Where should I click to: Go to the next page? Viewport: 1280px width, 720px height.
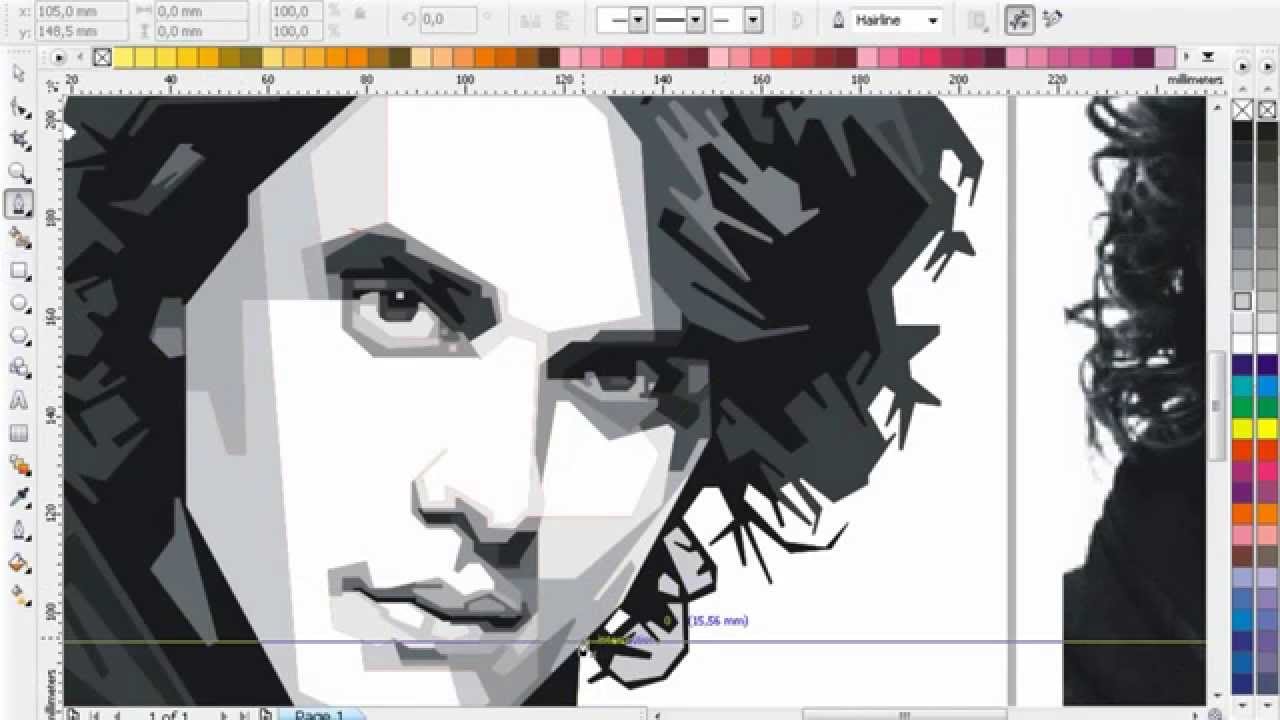click(x=223, y=714)
